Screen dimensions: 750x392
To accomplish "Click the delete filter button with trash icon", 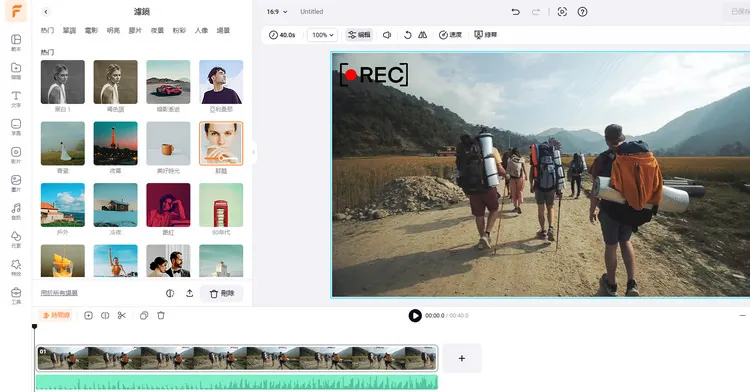I will click(221, 294).
